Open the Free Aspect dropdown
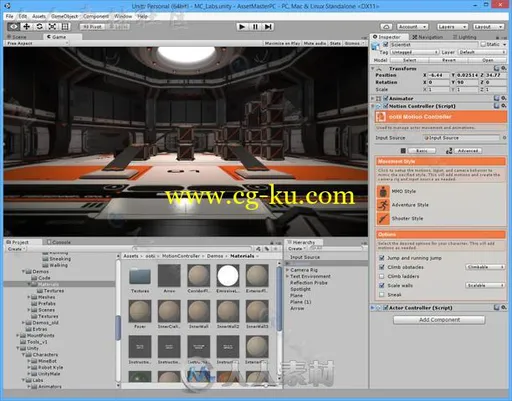The image size is (512, 401). pyautogui.click(x=37, y=43)
